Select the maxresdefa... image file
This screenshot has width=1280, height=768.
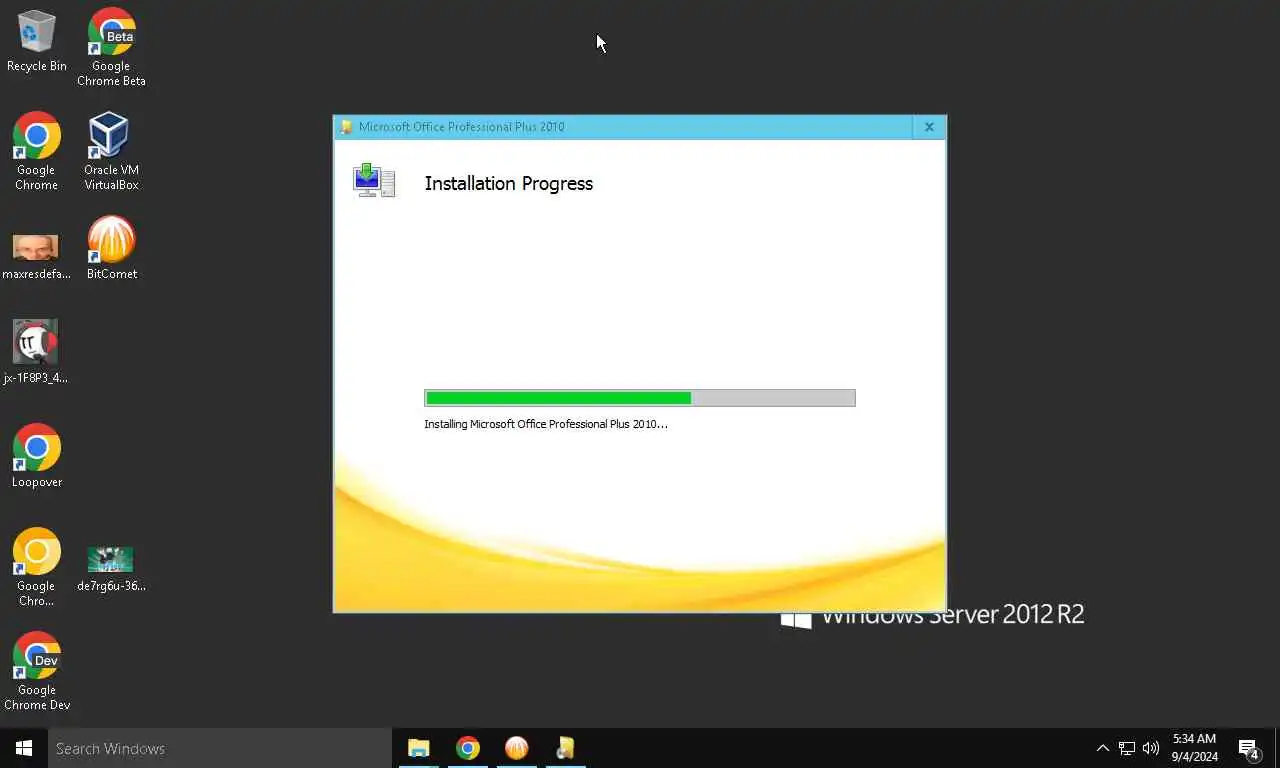click(36, 256)
